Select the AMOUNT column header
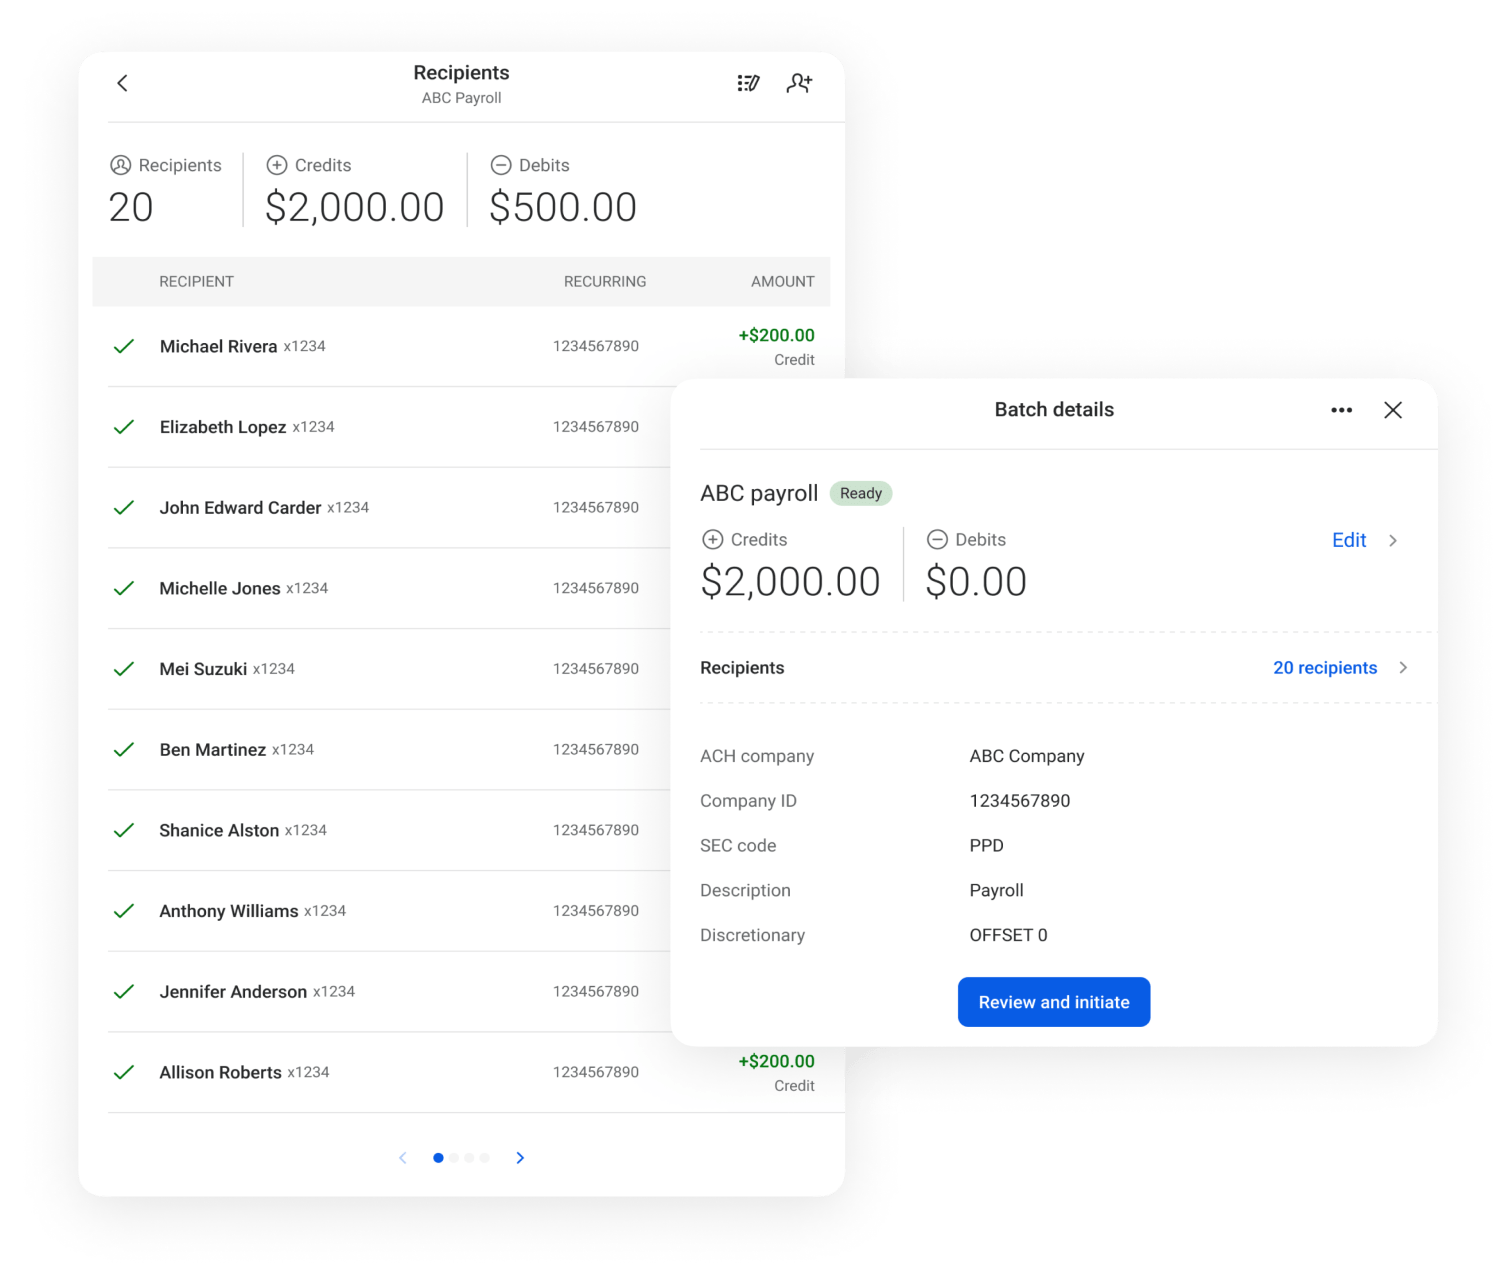Screen dimensions: 1511x1274 tap(781, 281)
